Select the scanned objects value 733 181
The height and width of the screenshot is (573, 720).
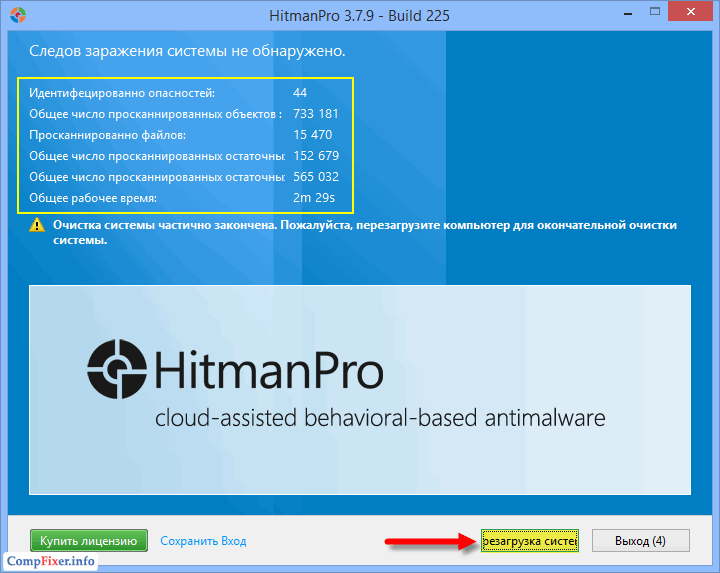click(316, 114)
